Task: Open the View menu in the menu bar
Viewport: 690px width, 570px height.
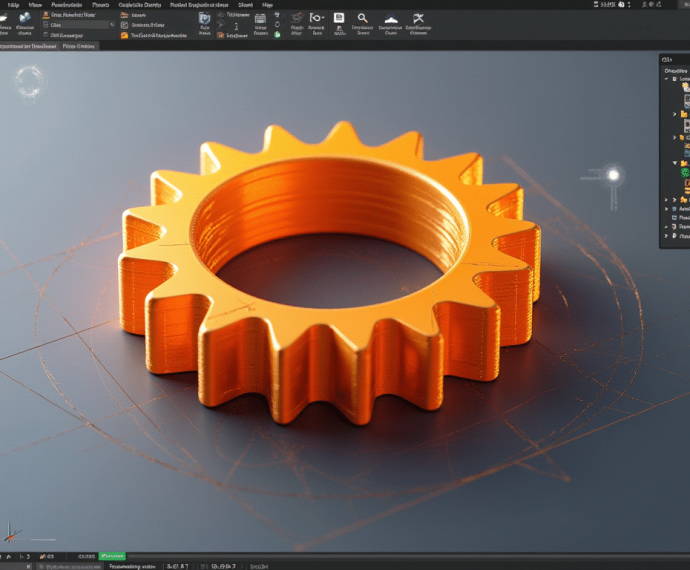Action: [x=35, y=5]
